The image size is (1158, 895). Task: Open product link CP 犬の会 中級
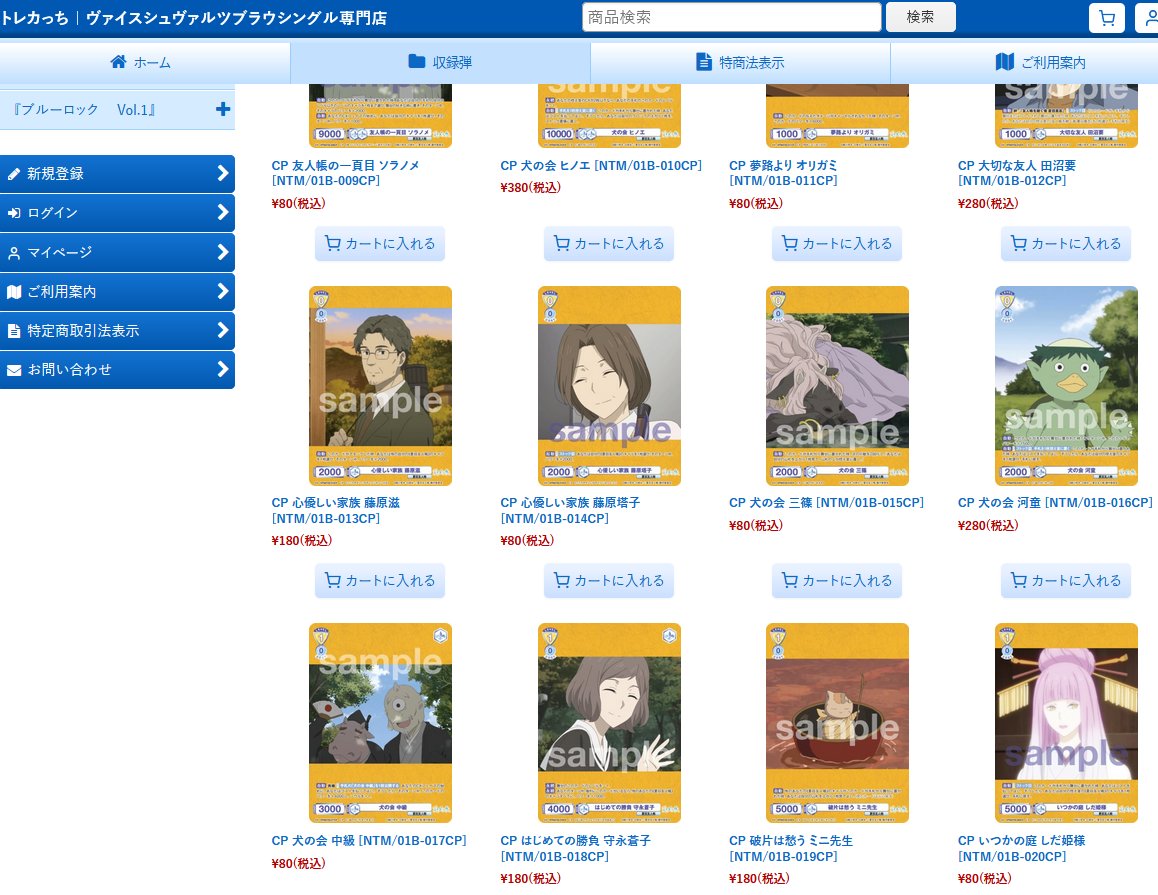[369, 840]
